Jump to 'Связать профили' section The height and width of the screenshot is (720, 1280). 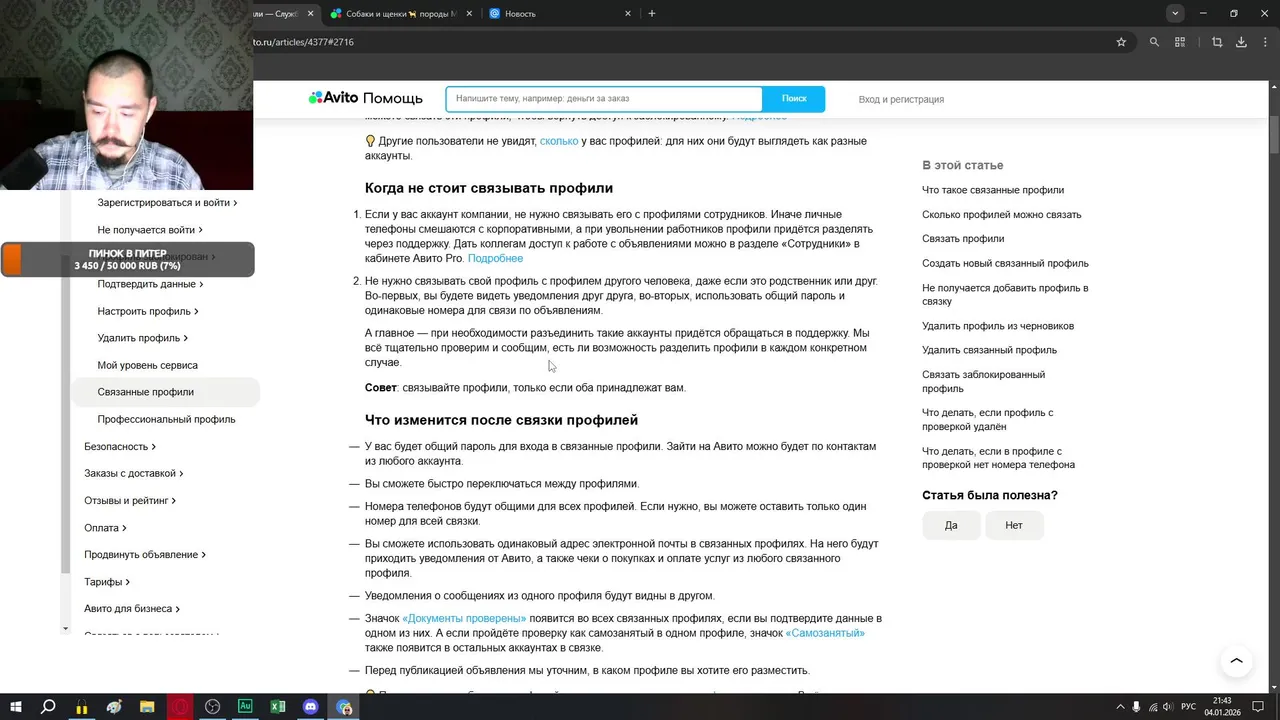point(963,239)
